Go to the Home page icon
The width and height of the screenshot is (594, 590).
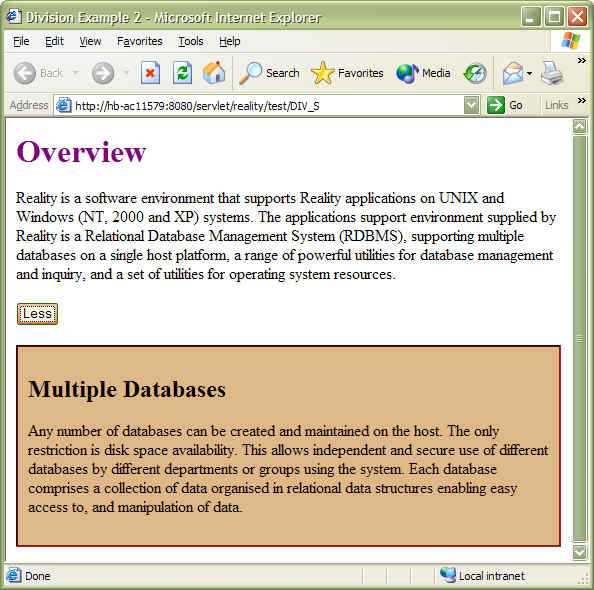[214, 72]
